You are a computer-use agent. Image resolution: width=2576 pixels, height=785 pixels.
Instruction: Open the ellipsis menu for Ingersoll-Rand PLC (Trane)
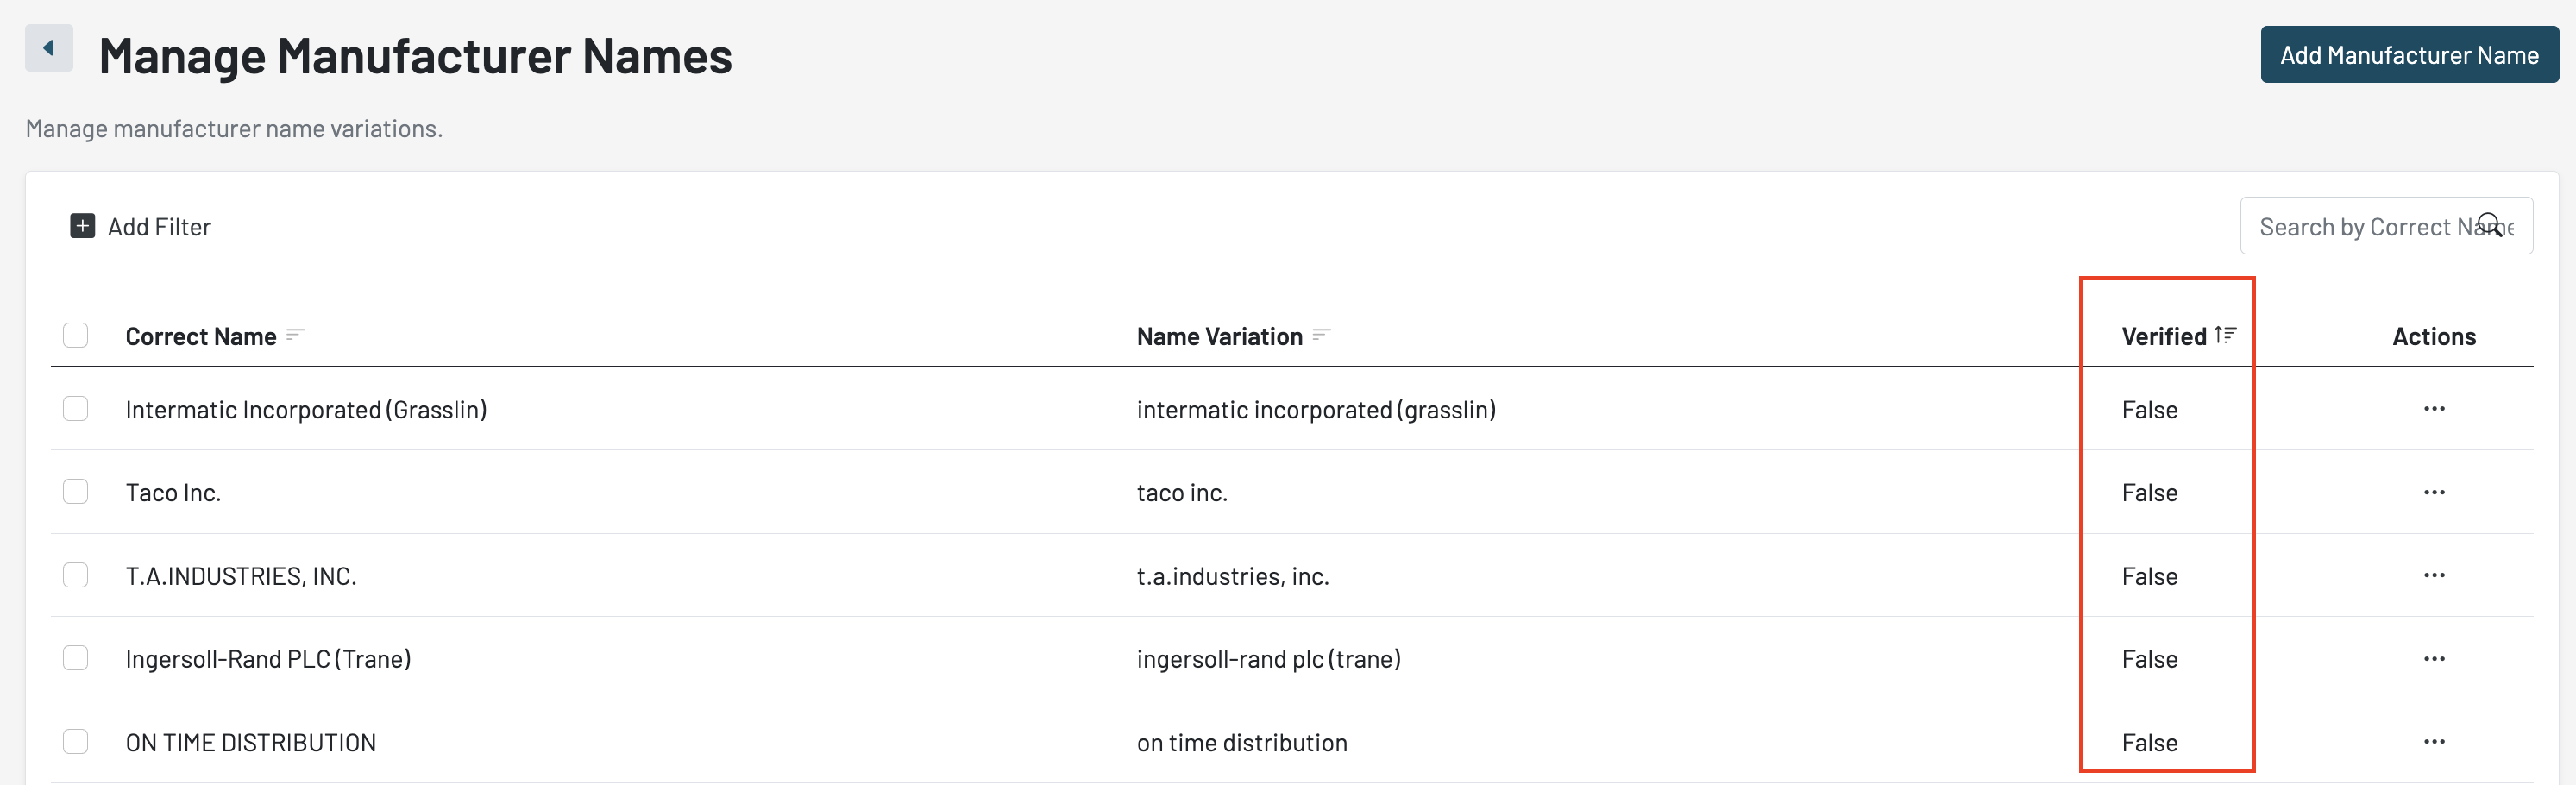tap(2434, 659)
